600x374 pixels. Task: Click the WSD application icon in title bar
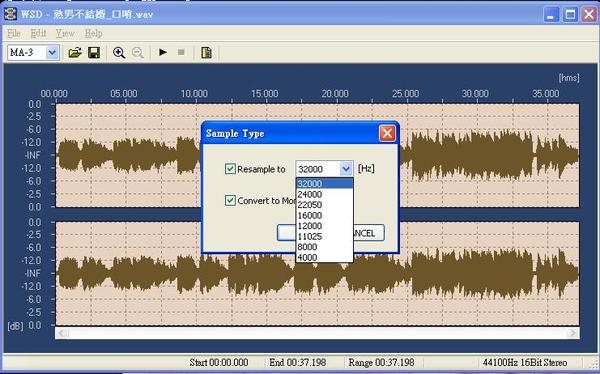click(10, 14)
